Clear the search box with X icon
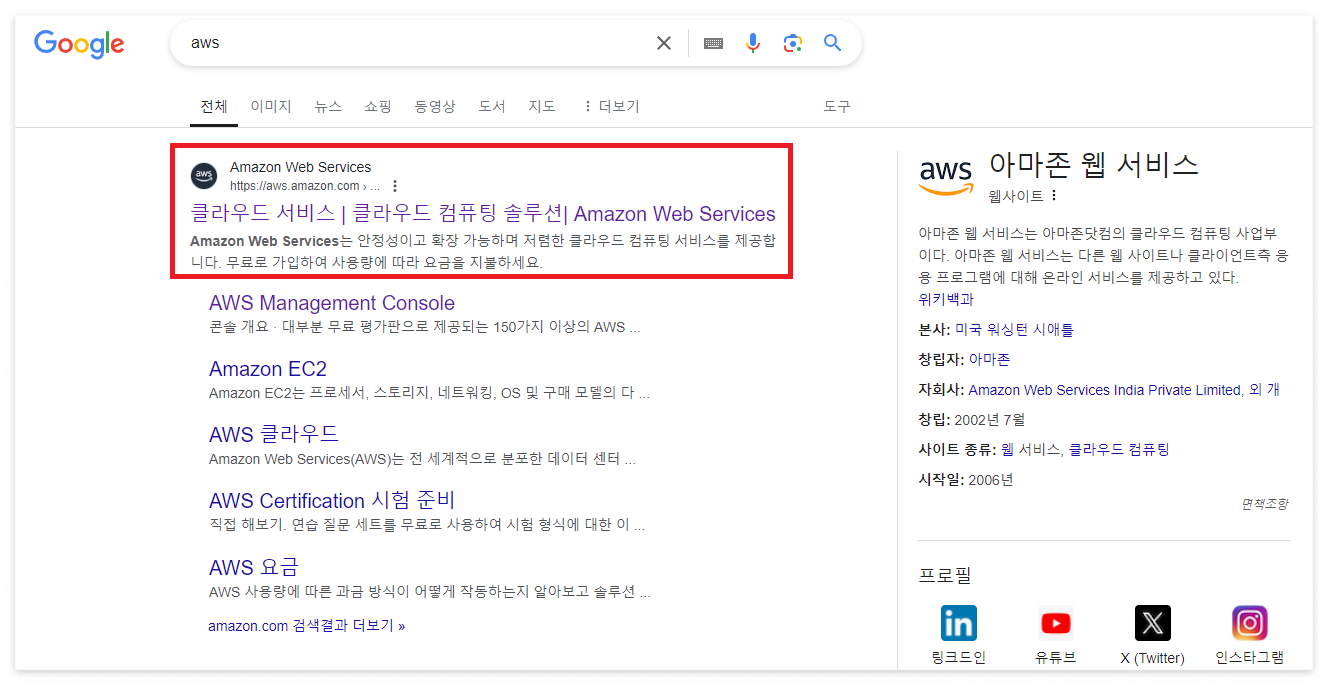The image size is (1328, 685). pyautogui.click(x=664, y=43)
